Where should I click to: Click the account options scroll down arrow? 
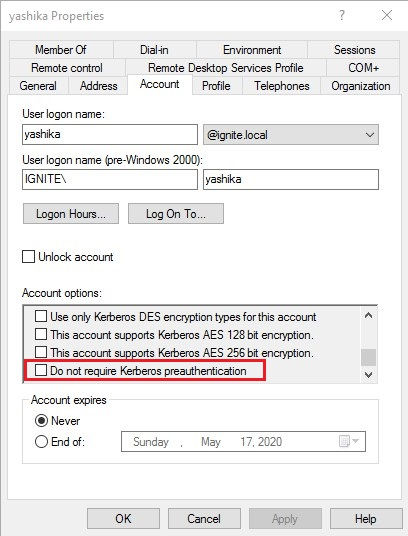point(368,375)
